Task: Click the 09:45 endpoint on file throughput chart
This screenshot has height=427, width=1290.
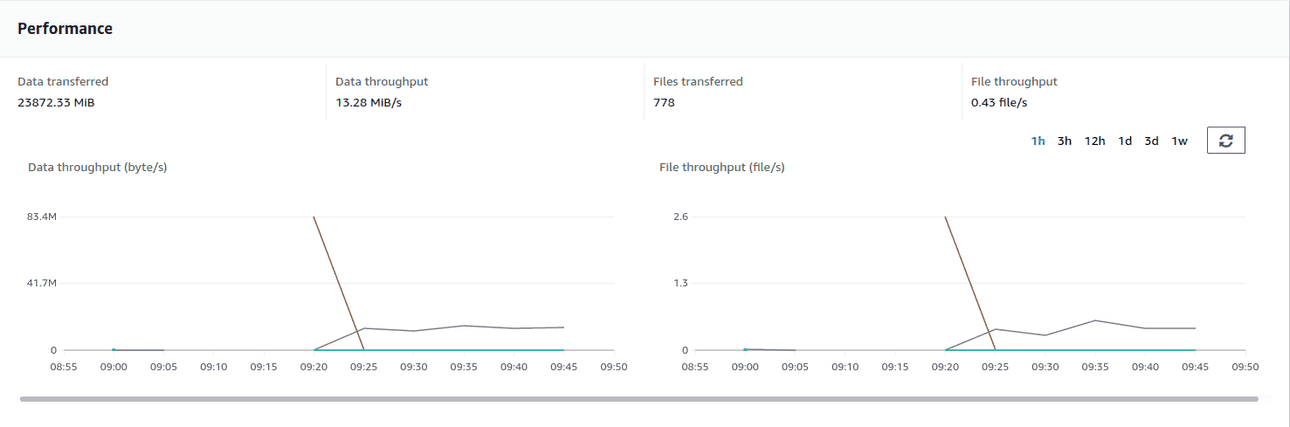Action: tap(1195, 328)
